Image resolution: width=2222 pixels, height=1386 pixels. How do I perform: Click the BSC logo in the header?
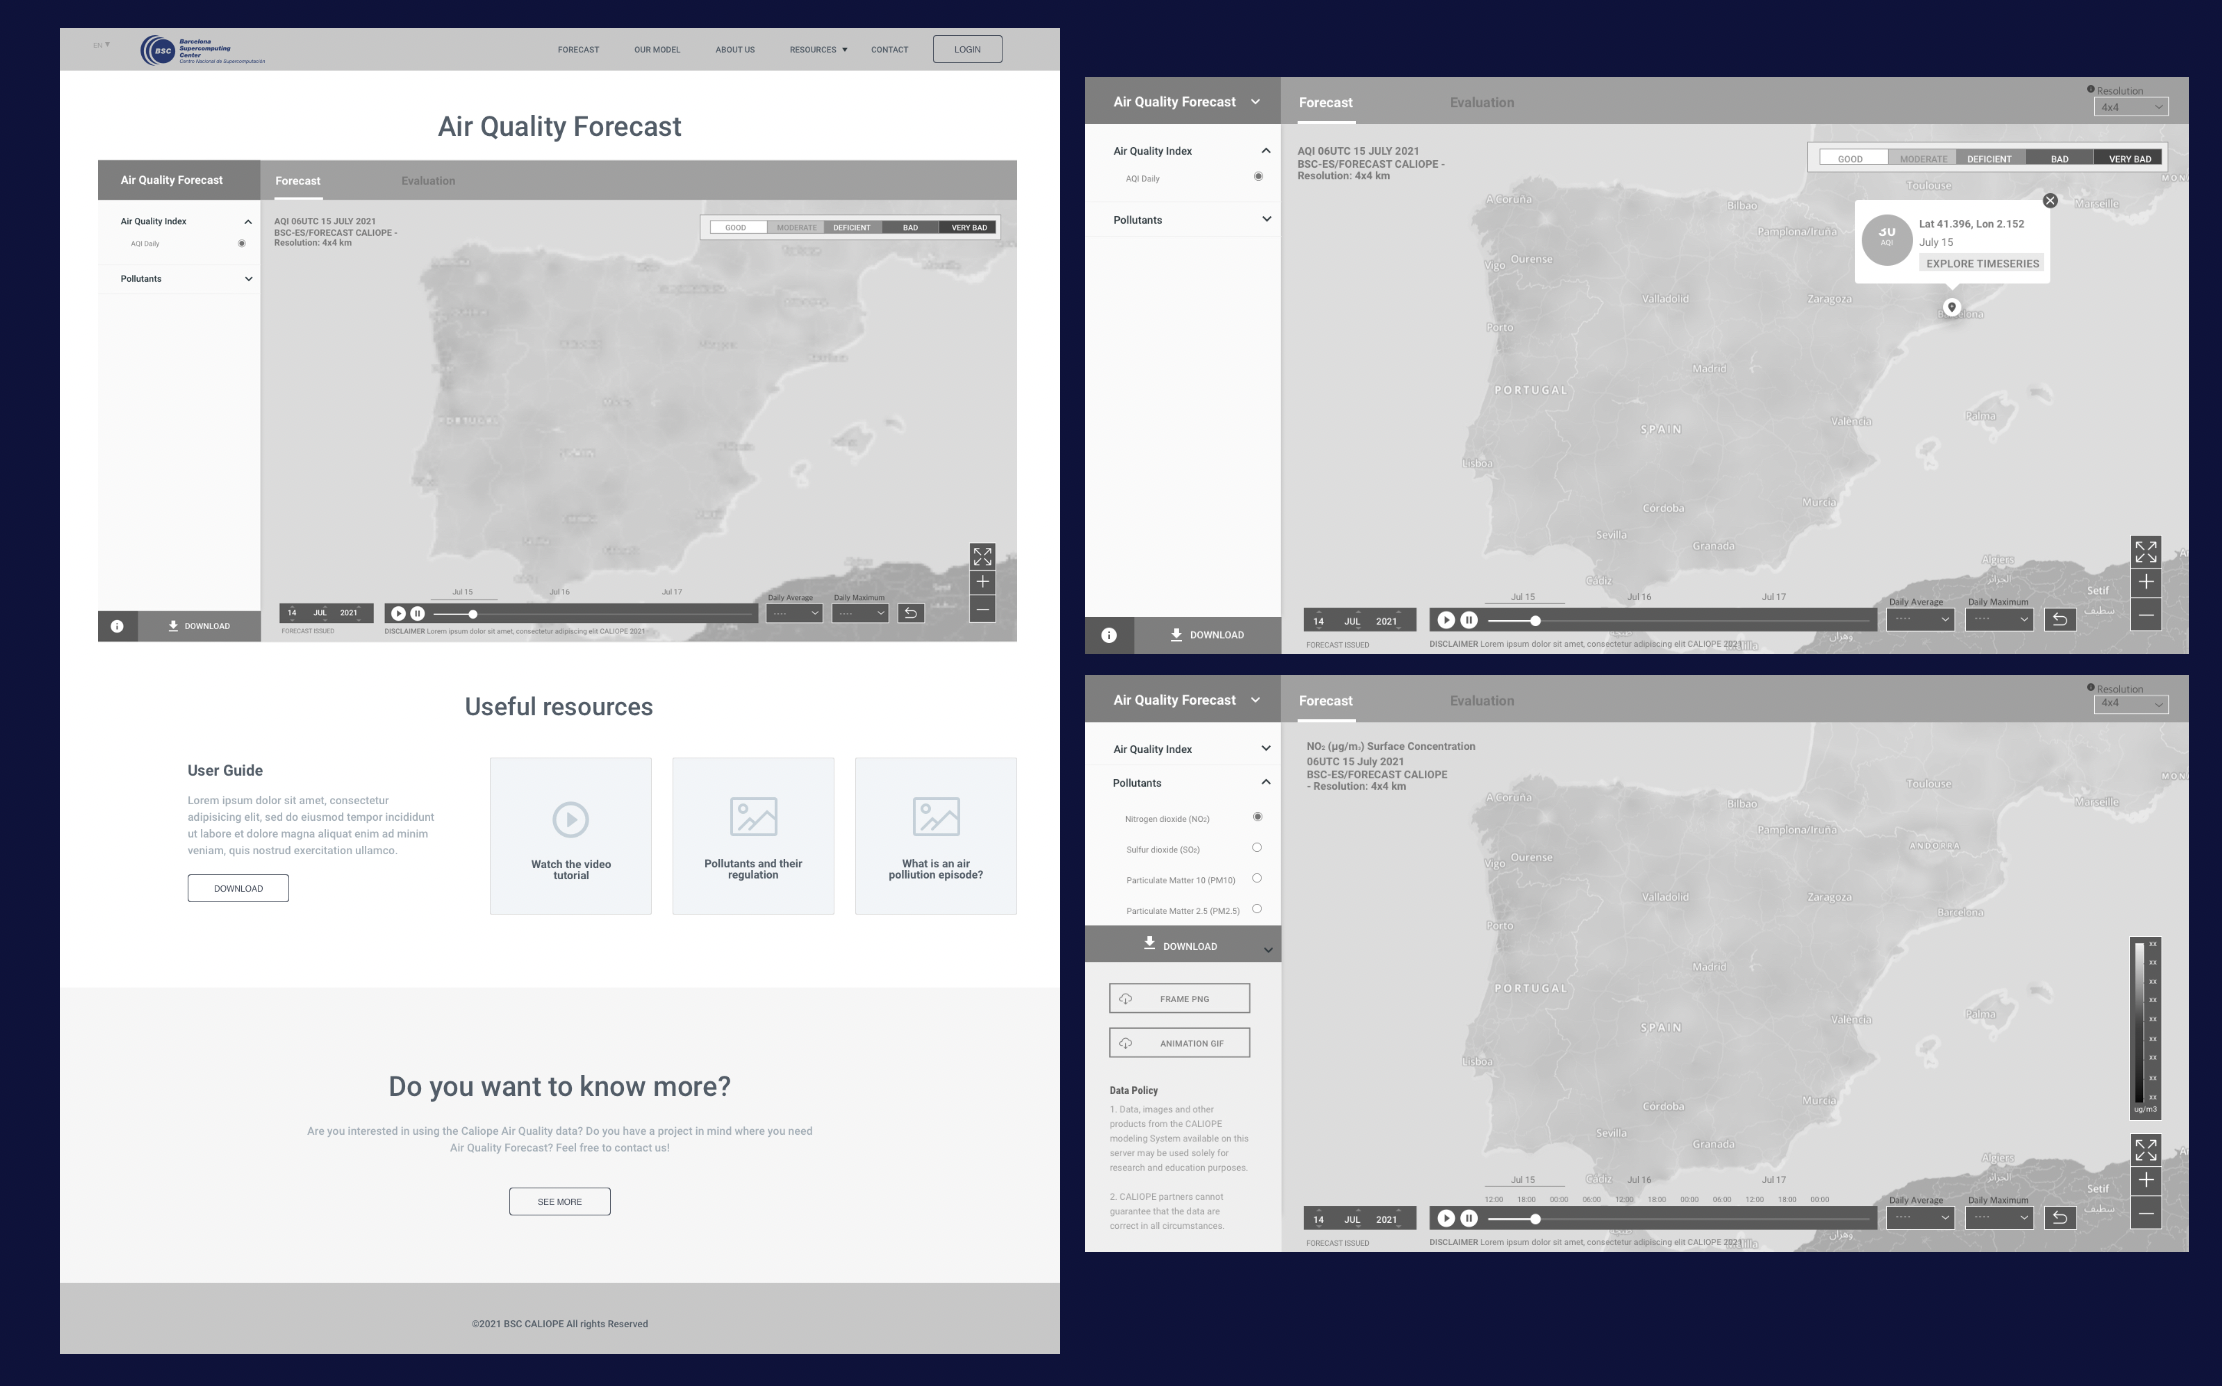click(203, 50)
